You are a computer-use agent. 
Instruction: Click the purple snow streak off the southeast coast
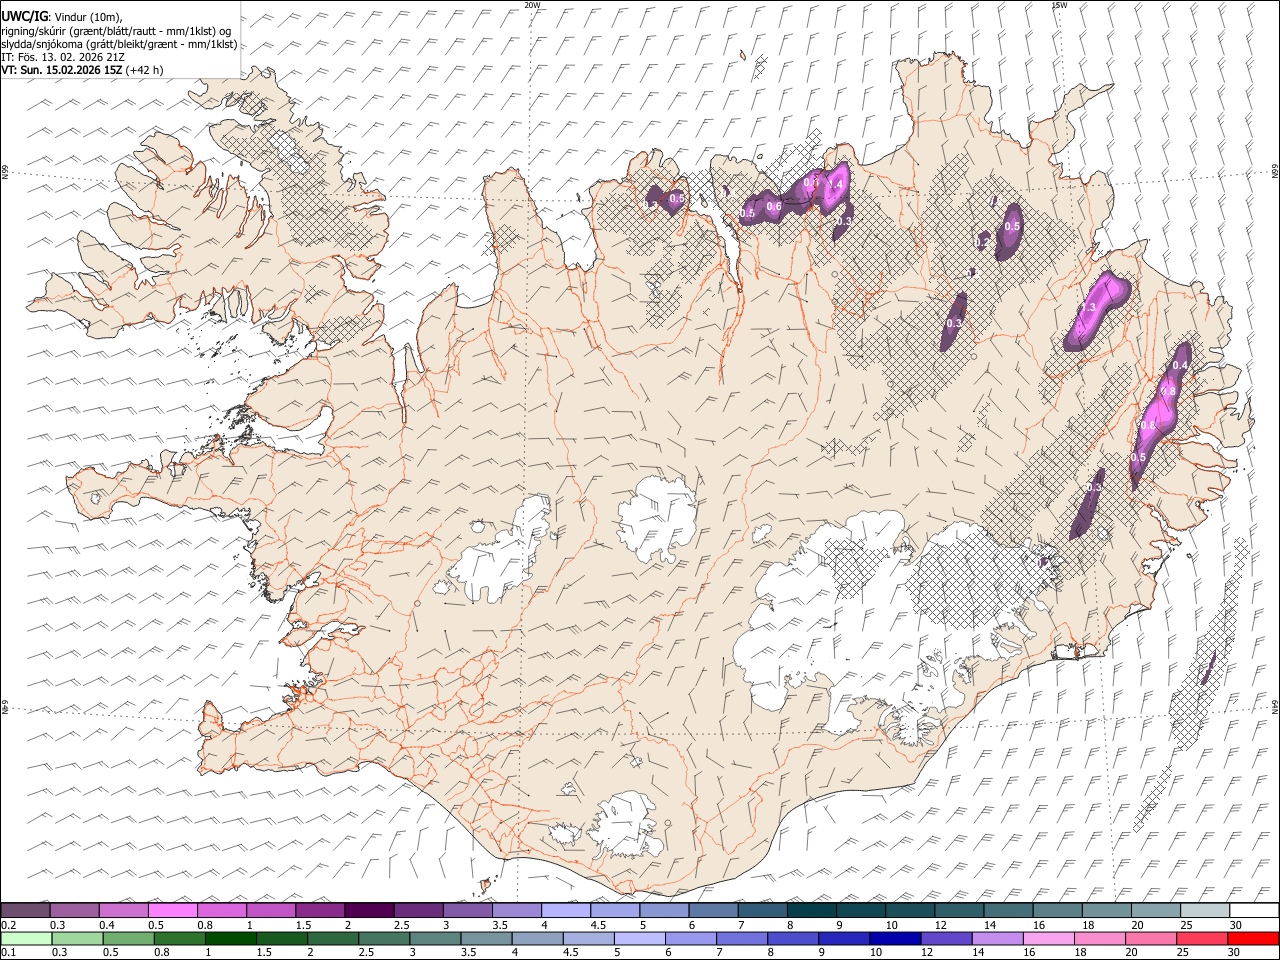[x=1207, y=667]
